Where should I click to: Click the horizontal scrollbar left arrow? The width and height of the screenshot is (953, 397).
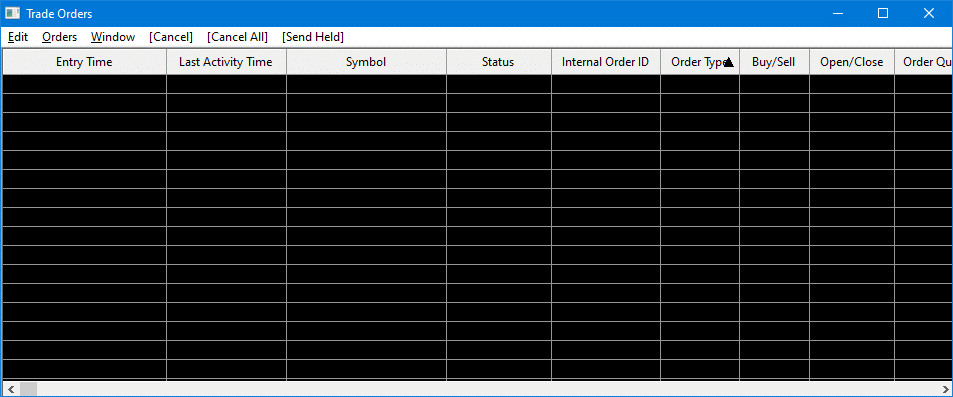pyautogui.click(x=11, y=389)
